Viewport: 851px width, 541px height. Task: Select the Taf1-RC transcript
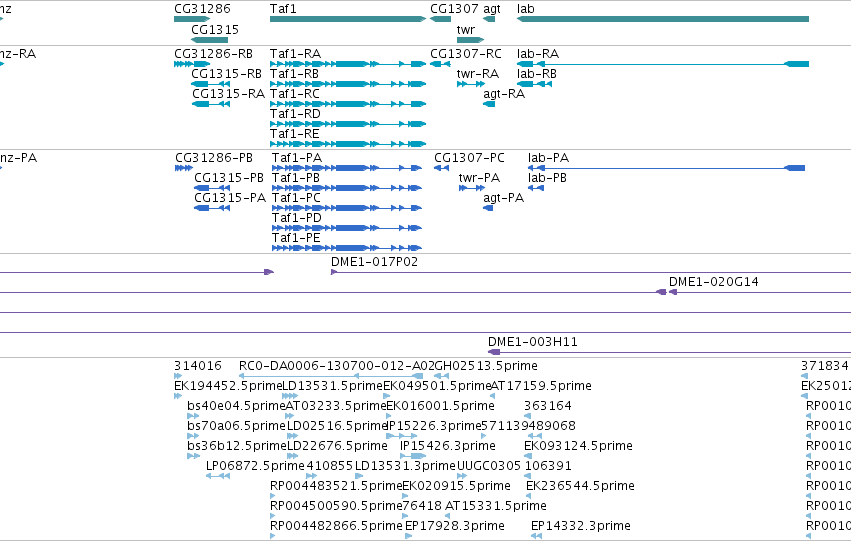(x=348, y=104)
